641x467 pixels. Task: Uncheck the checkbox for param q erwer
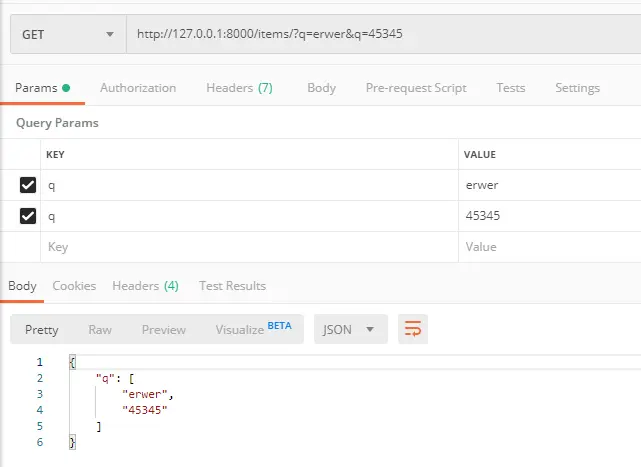pyautogui.click(x=28, y=185)
